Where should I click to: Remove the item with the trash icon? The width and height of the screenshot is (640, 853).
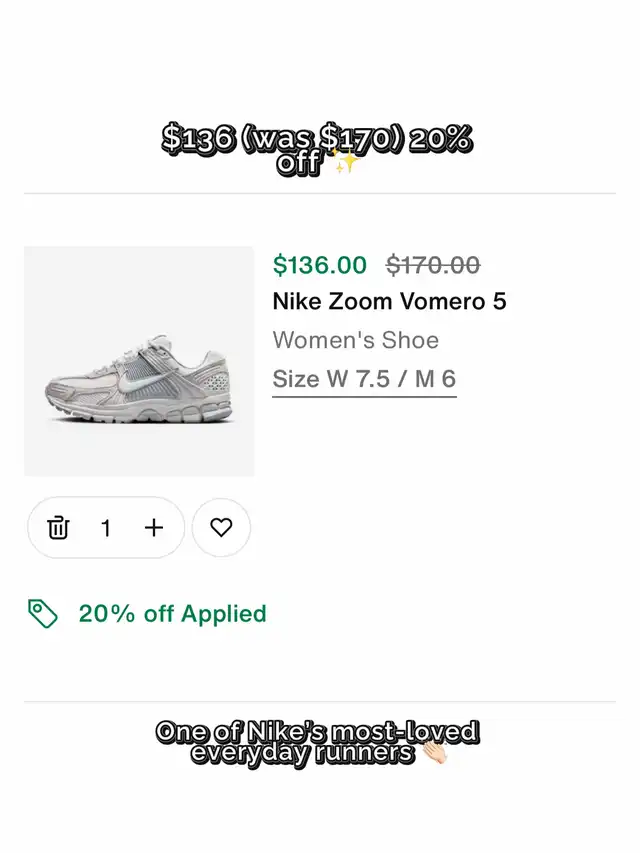59,527
